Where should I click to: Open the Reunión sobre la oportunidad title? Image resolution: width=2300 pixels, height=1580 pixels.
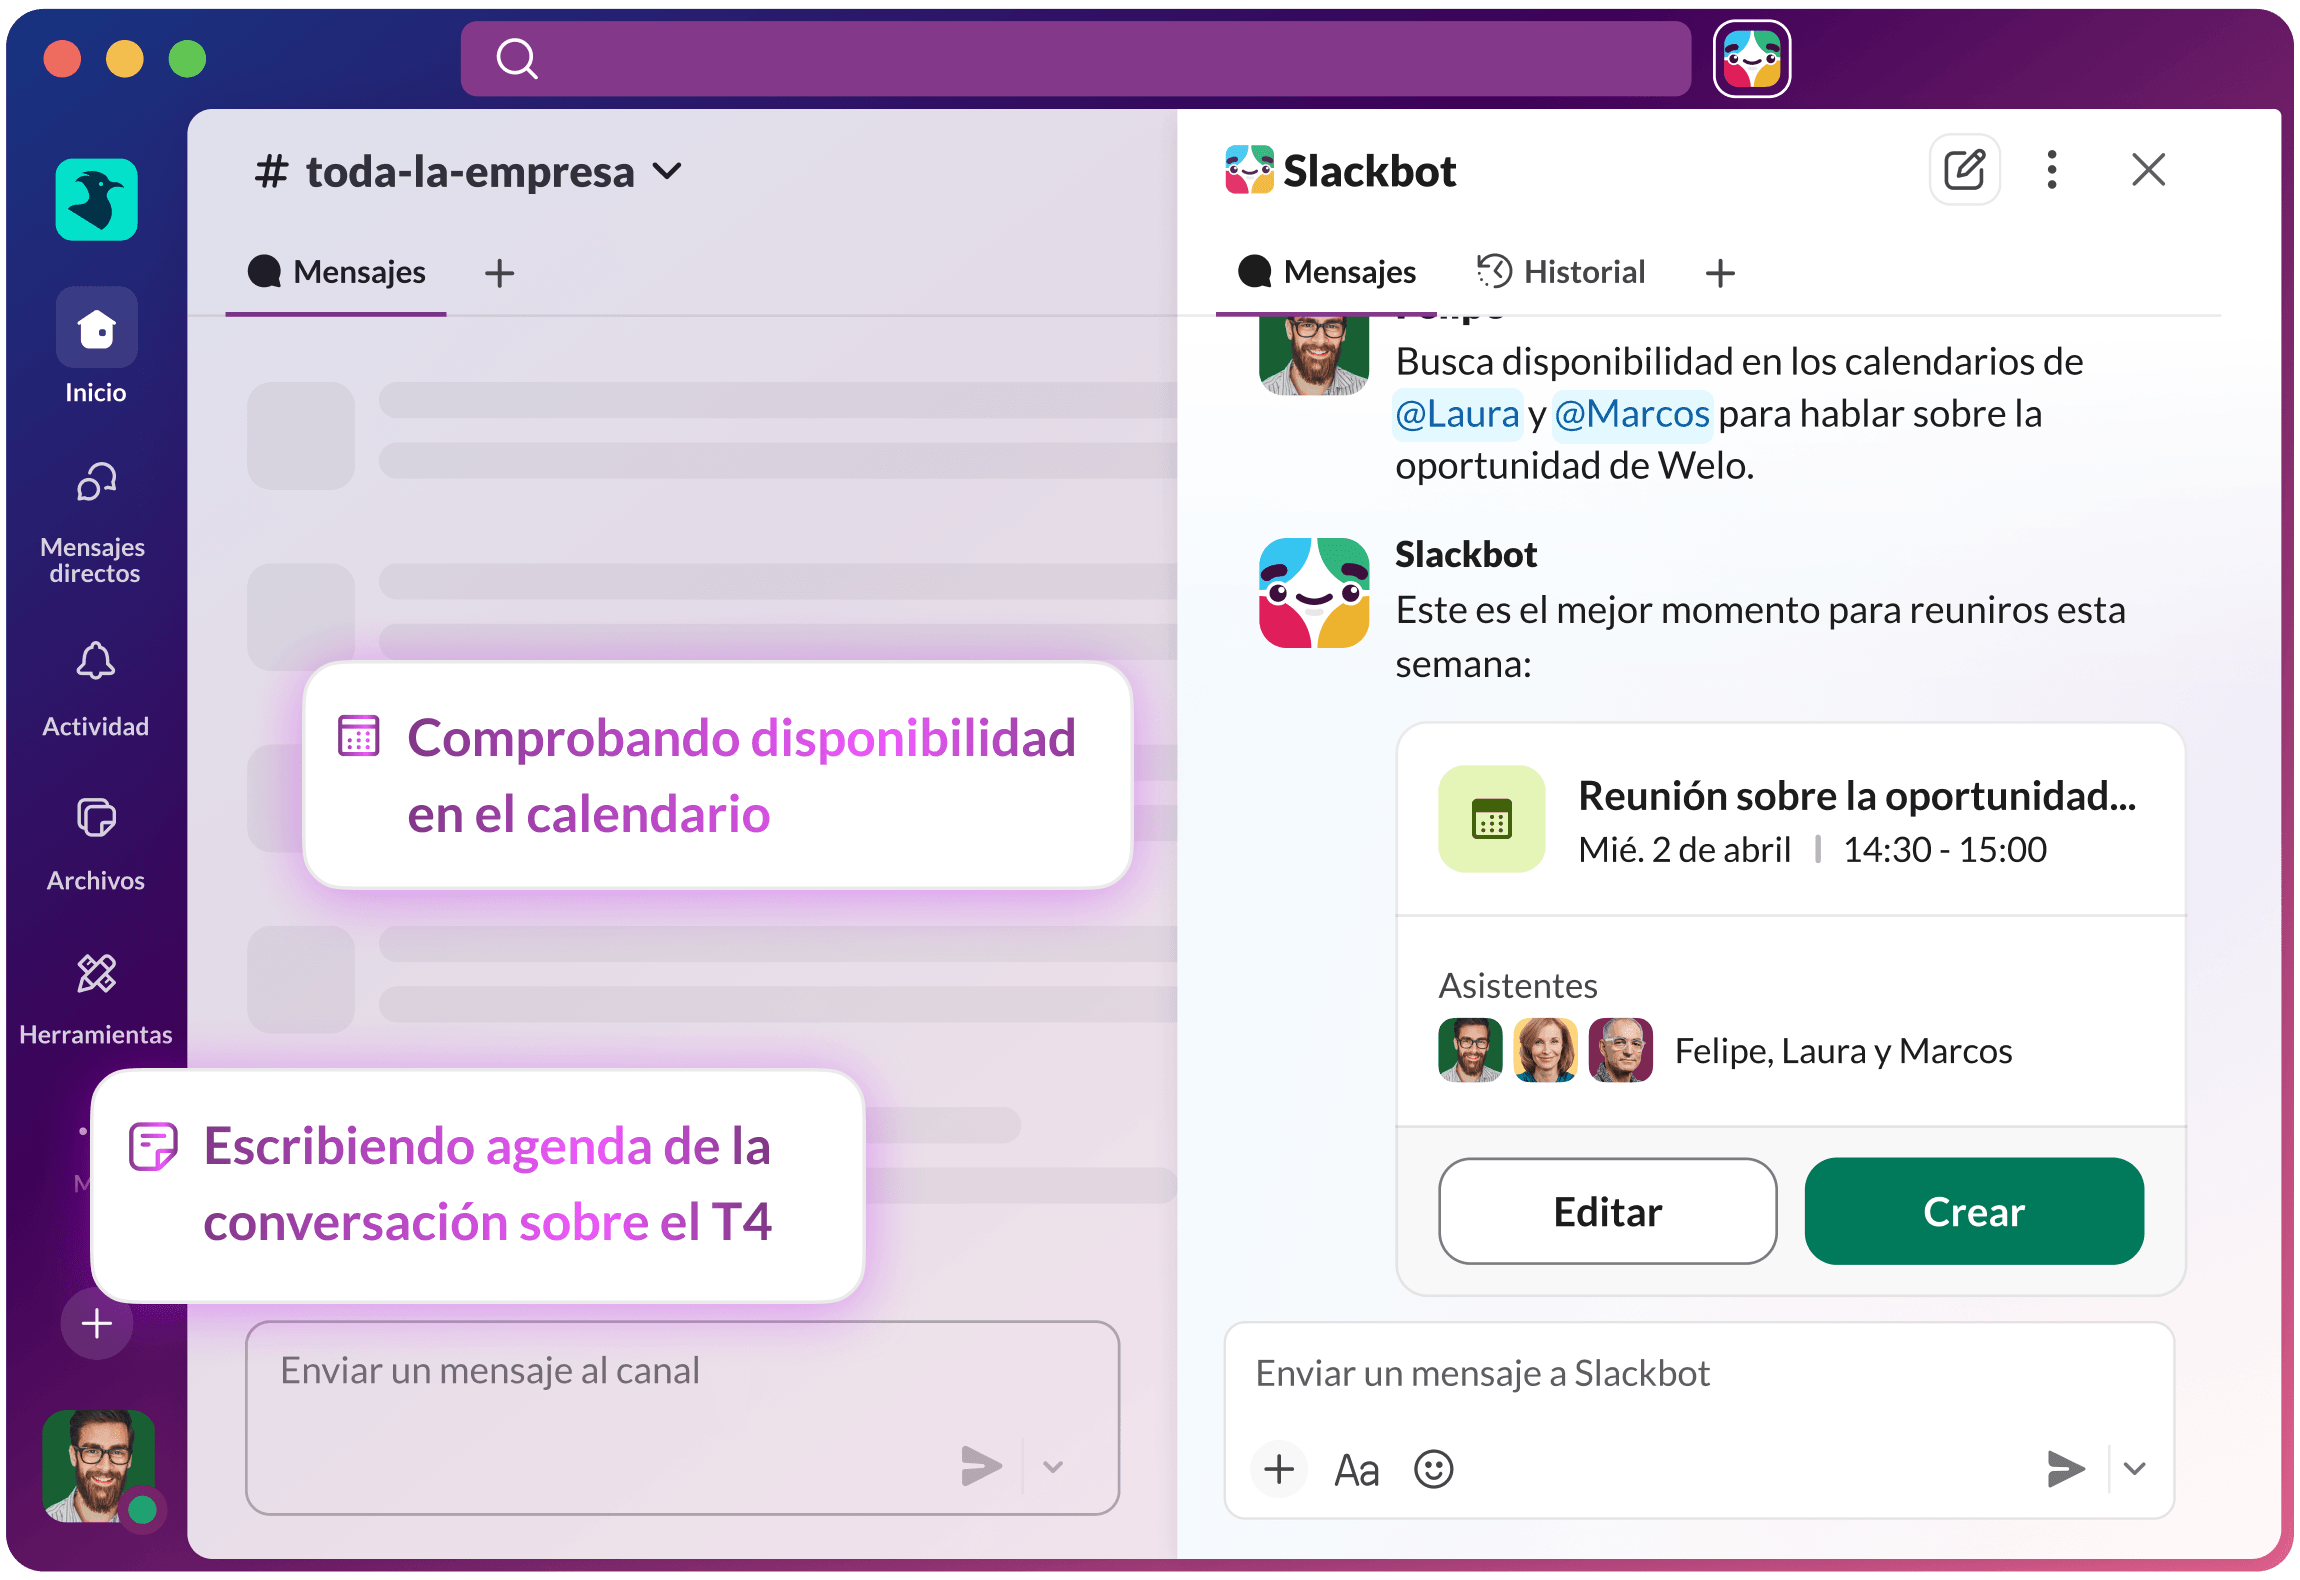click(1857, 796)
